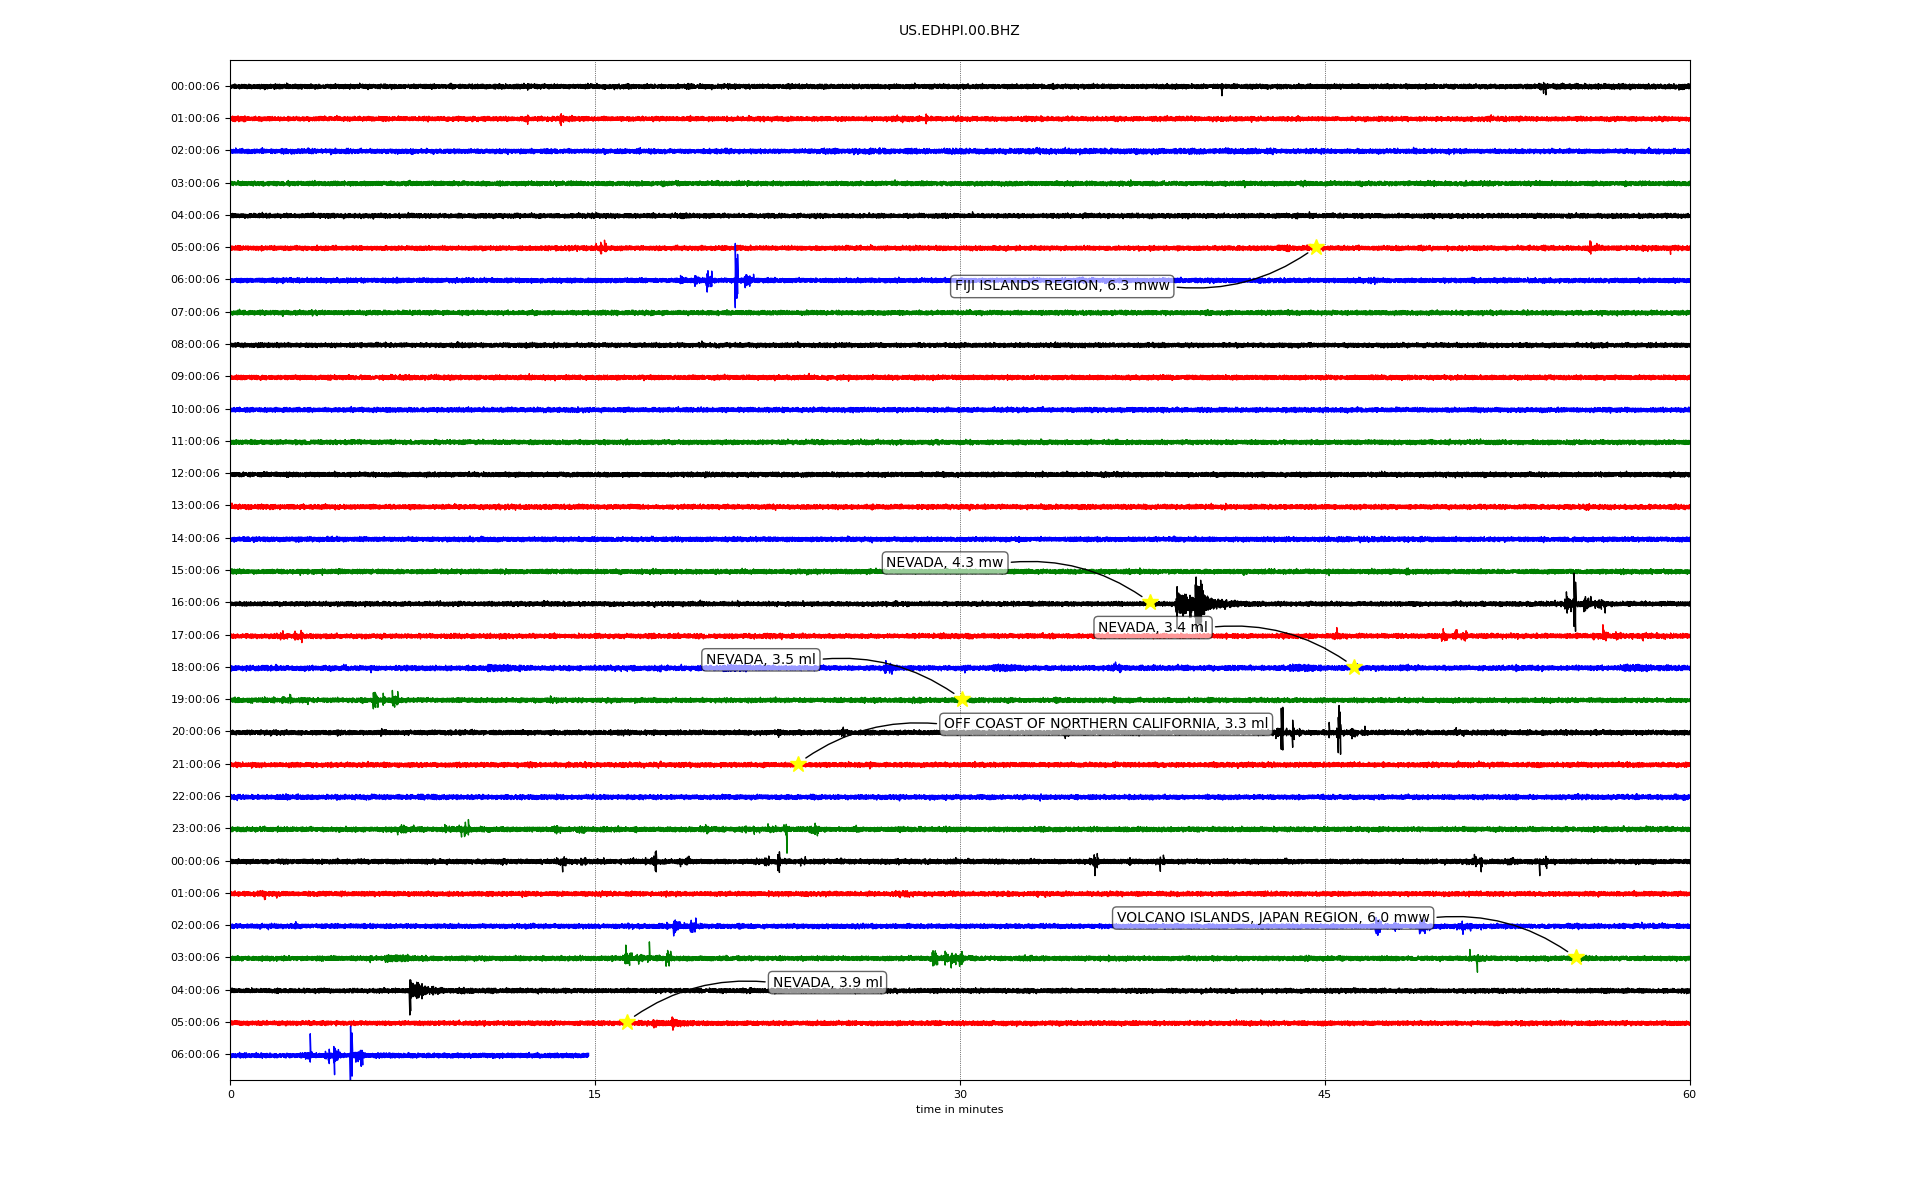Viewport: 1920px width, 1200px height.
Task: Click the Nevada 3.5 ml star marker
Action: (962, 699)
